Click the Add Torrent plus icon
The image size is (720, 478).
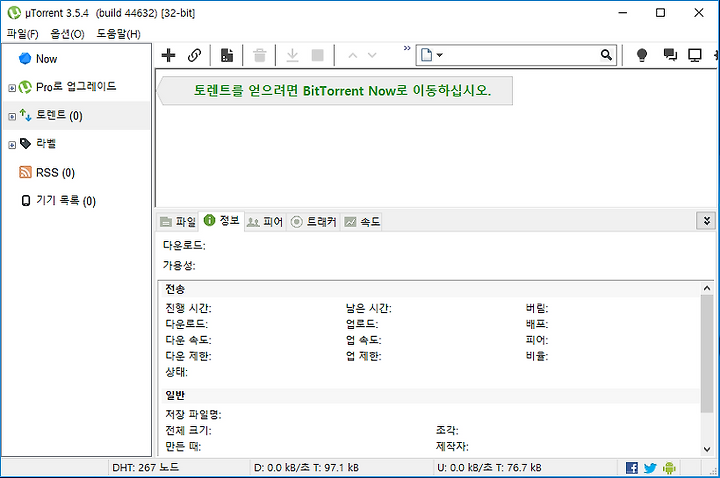point(169,55)
